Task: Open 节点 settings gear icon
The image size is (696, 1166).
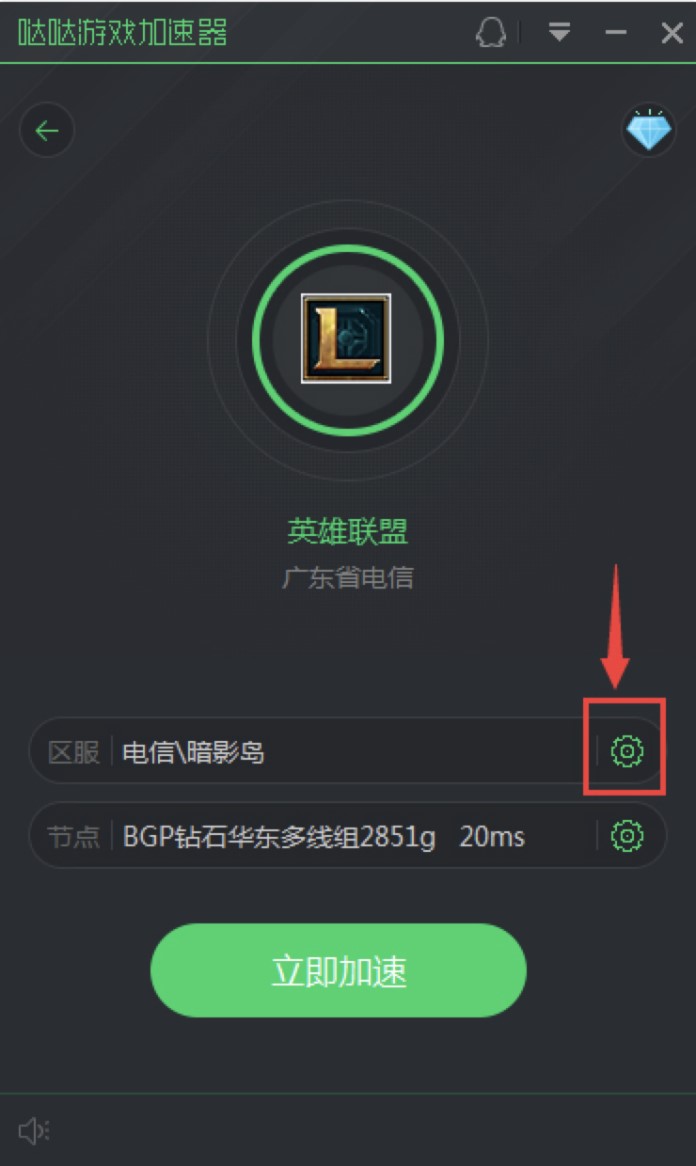Action: coord(627,836)
